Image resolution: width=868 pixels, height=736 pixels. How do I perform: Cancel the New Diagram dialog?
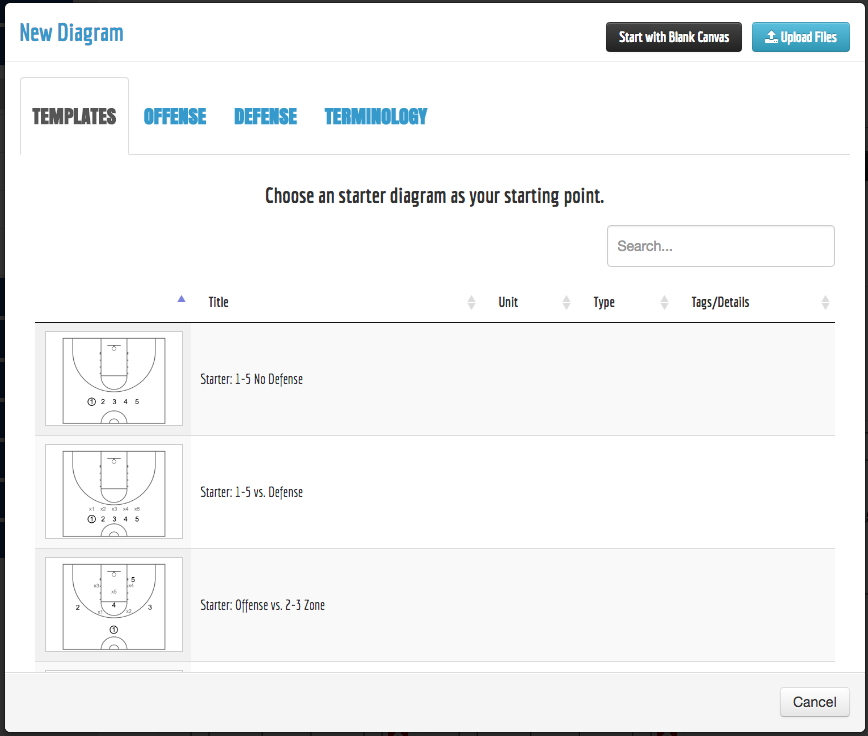[814, 702]
